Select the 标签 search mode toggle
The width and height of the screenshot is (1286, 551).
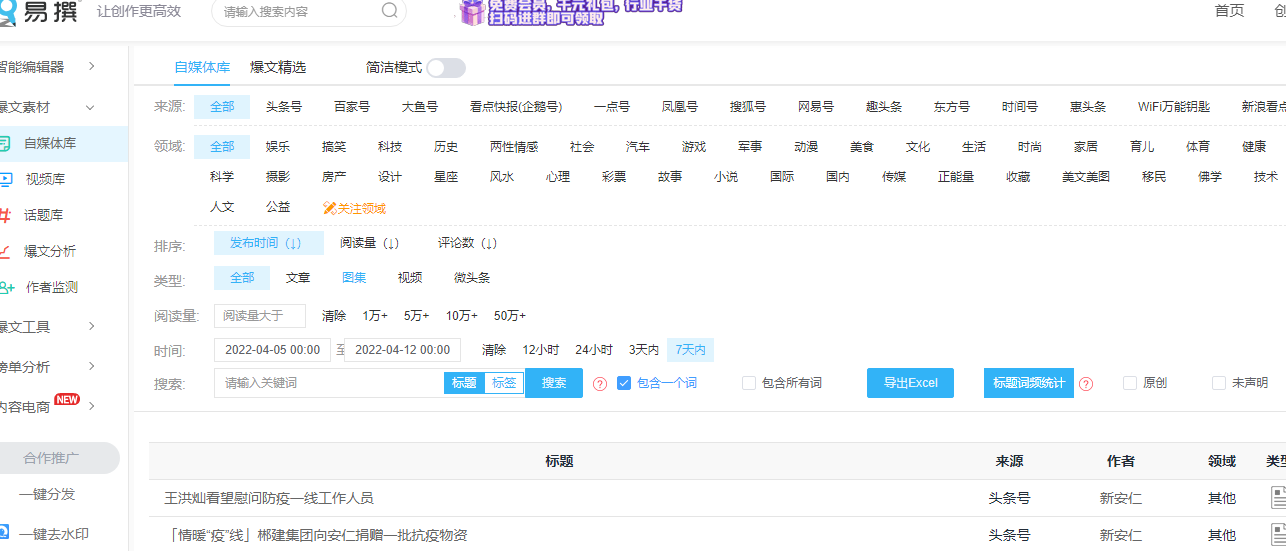[x=504, y=383]
